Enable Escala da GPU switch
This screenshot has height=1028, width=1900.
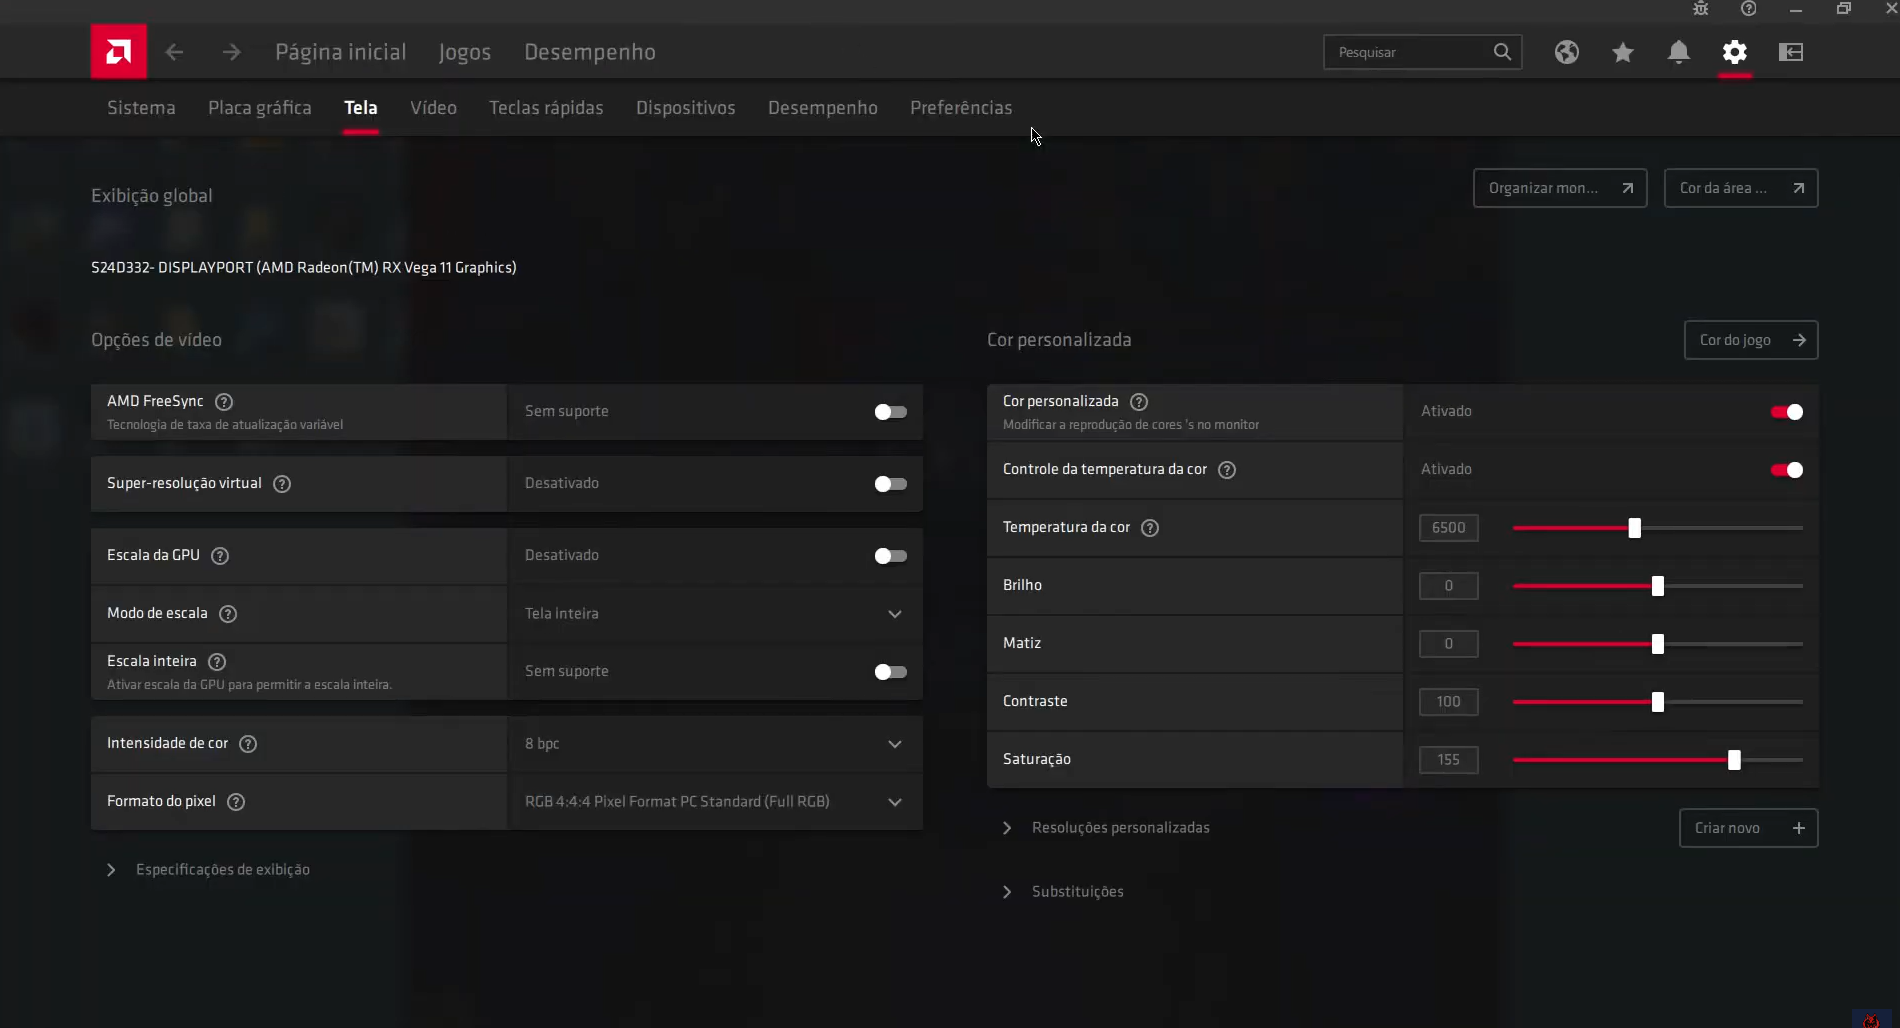(x=890, y=556)
